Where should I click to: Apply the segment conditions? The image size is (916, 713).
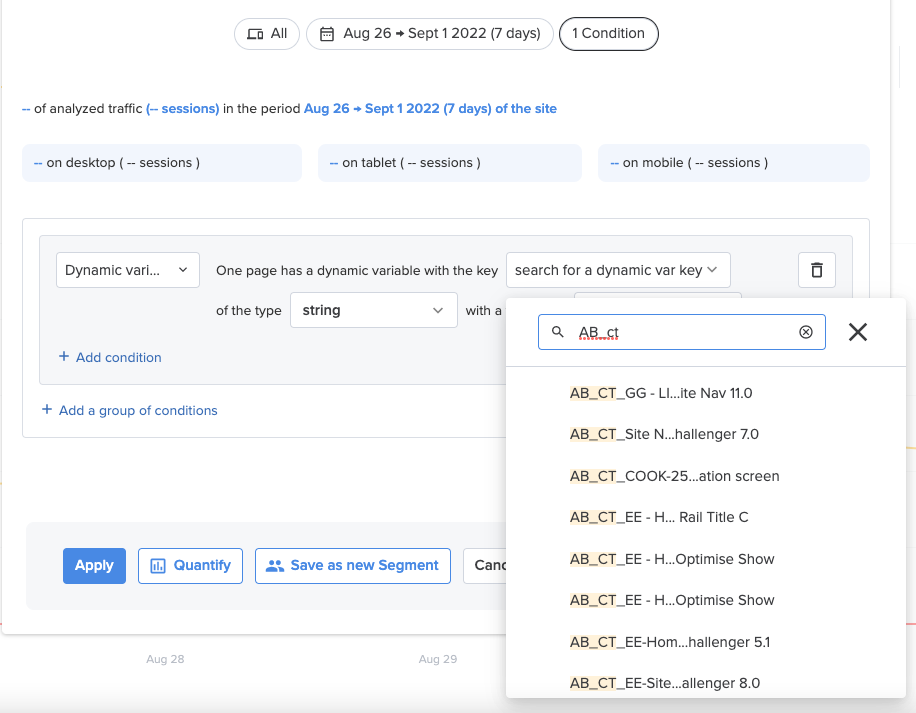tap(95, 566)
